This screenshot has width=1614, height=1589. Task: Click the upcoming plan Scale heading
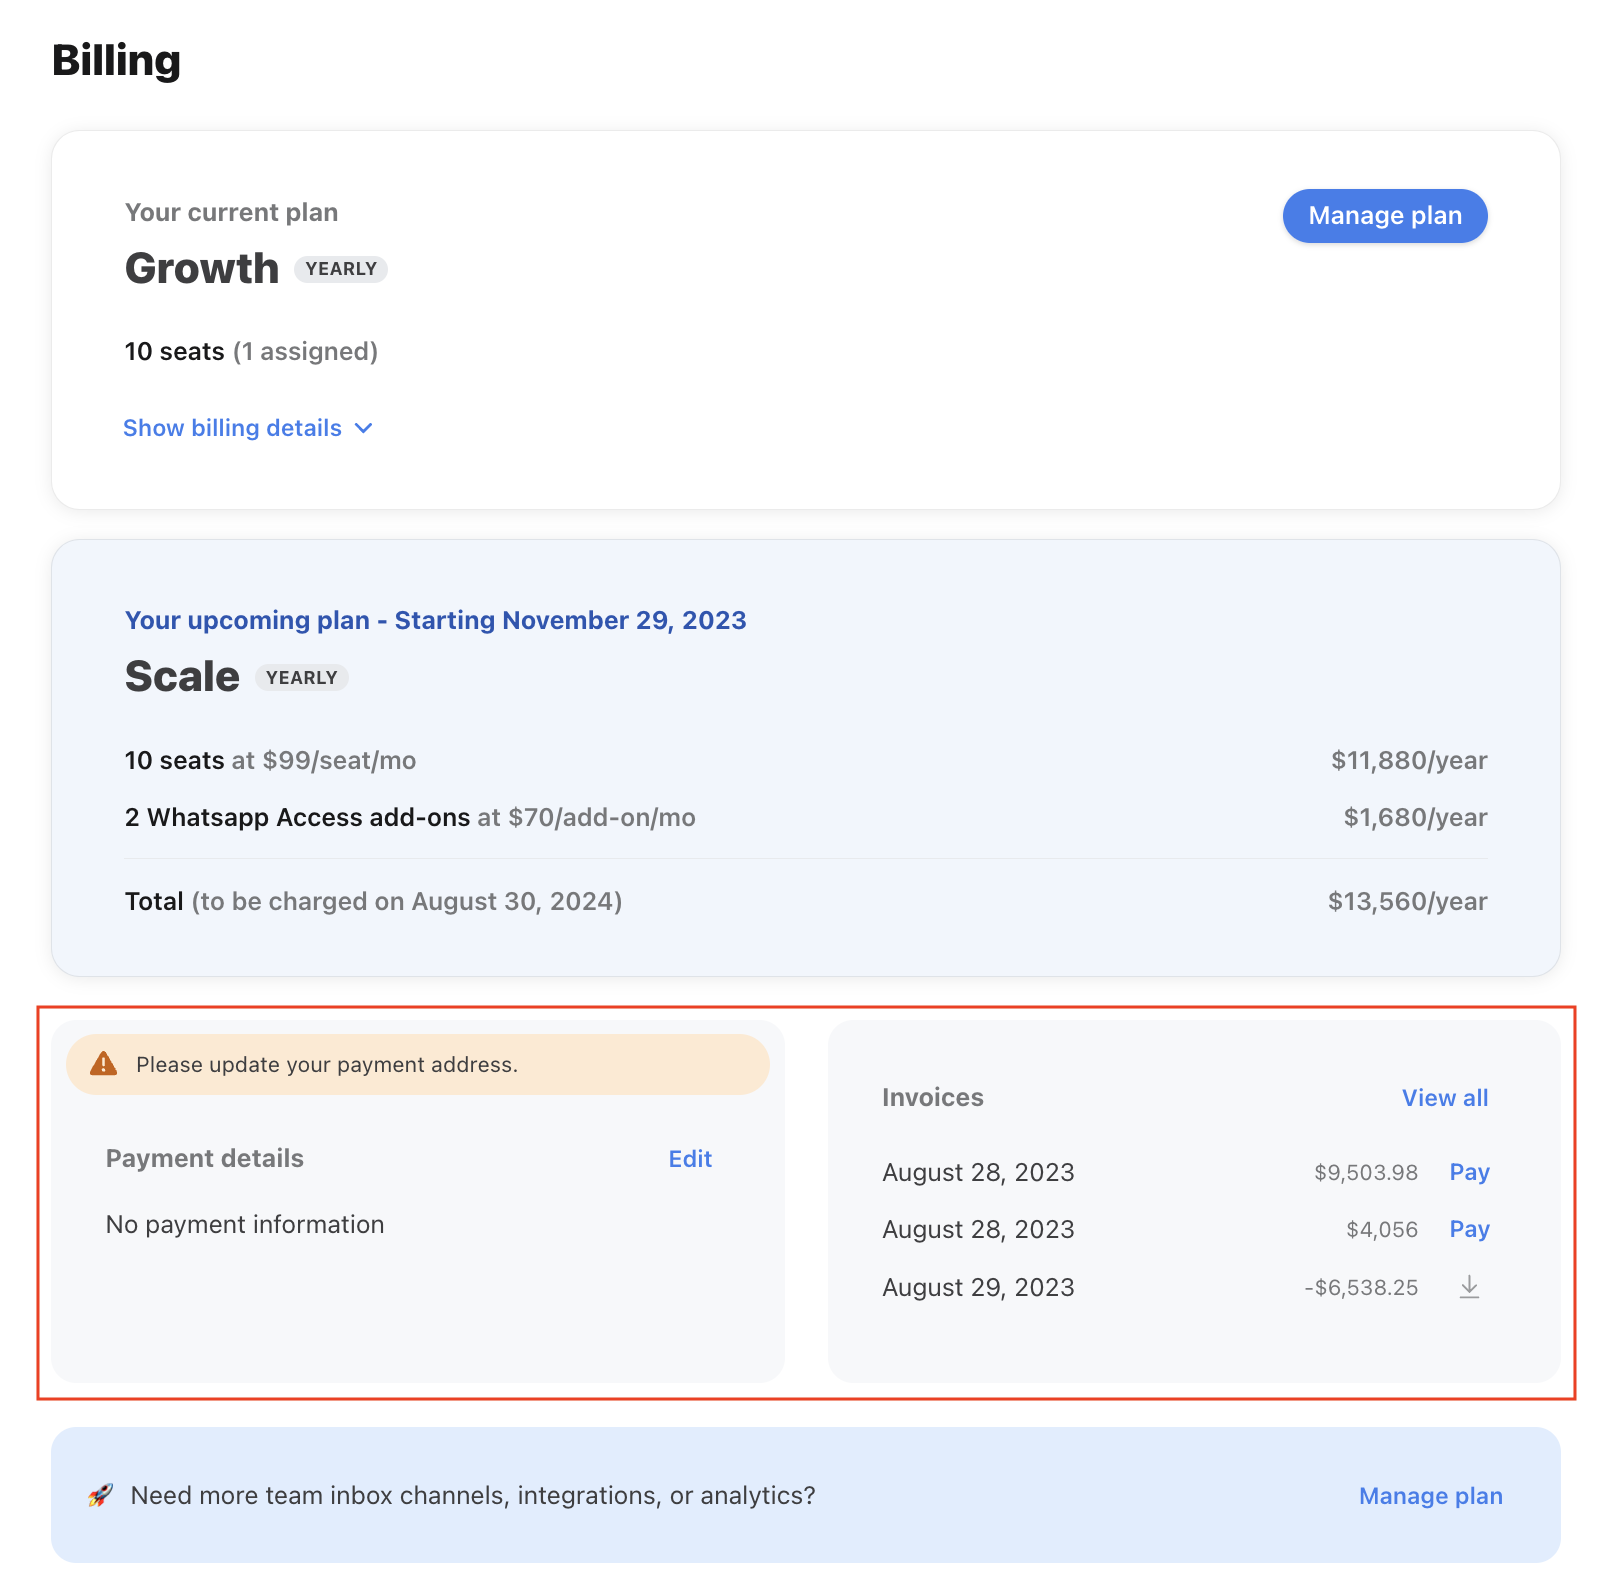[181, 675]
